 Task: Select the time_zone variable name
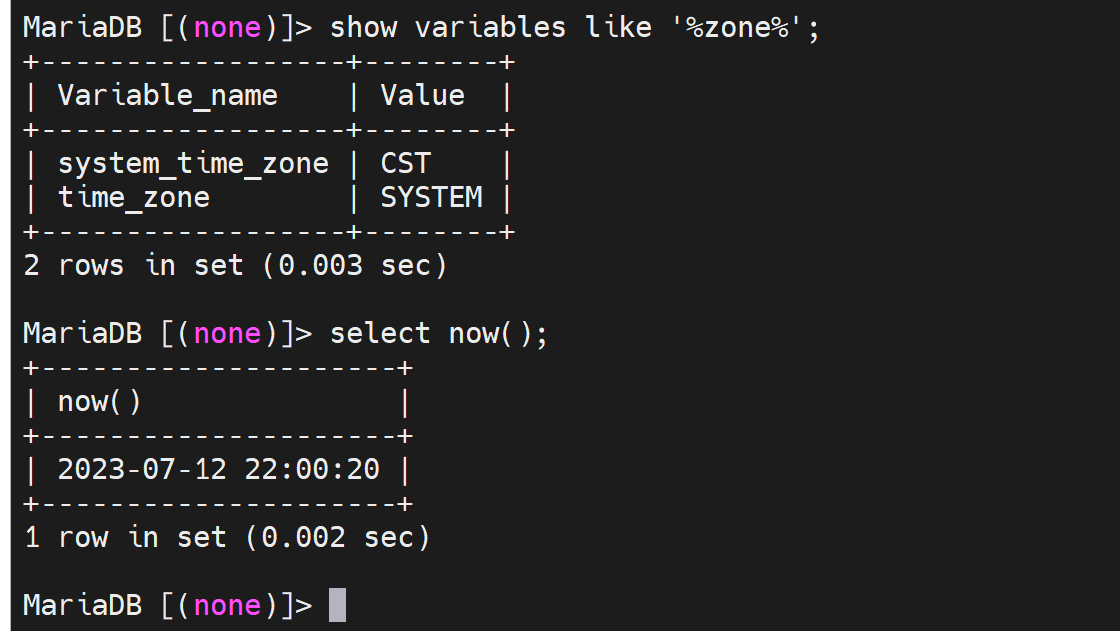pyautogui.click(x=134, y=197)
